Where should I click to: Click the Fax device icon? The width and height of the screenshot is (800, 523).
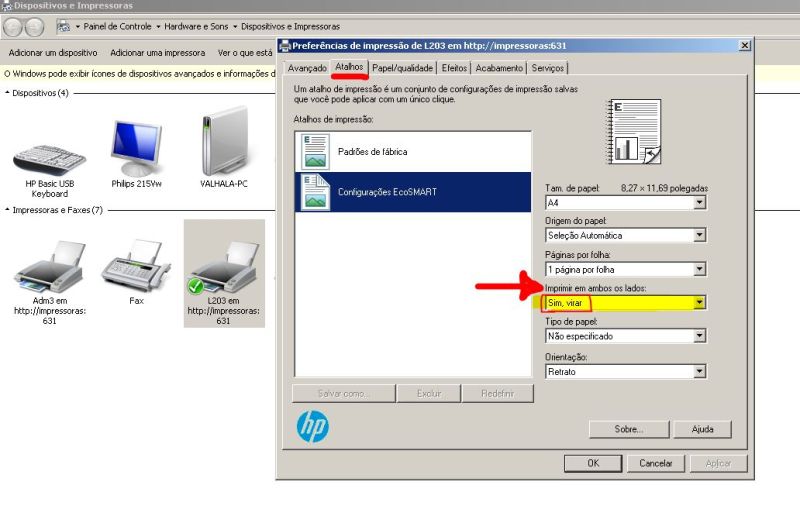pyautogui.click(x=136, y=263)
